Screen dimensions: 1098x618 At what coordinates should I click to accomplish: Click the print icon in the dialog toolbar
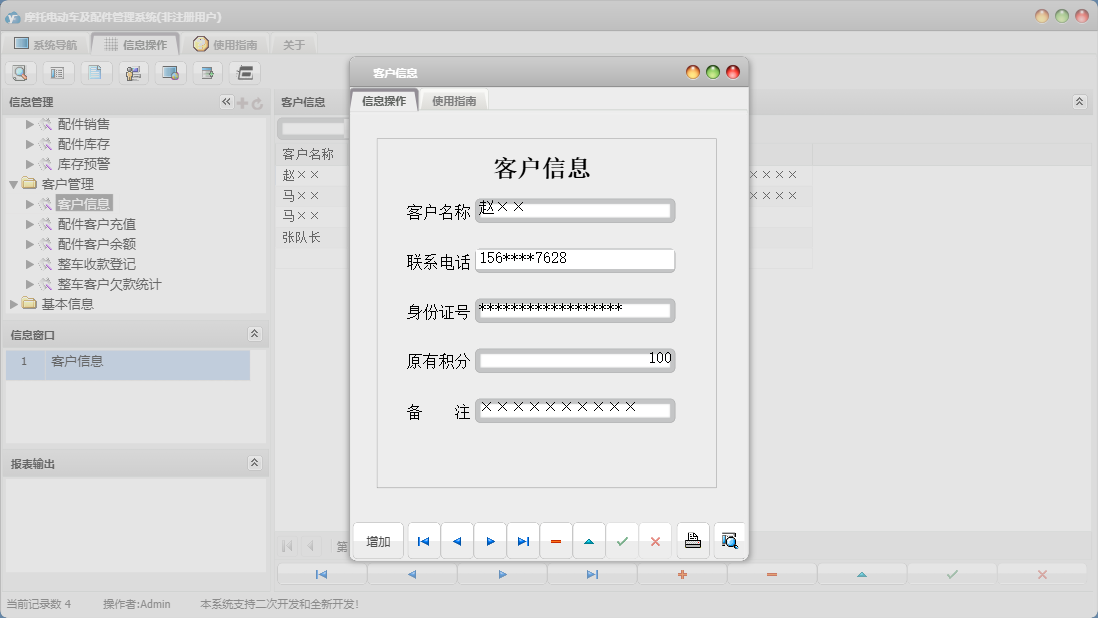tap(692, 541)
